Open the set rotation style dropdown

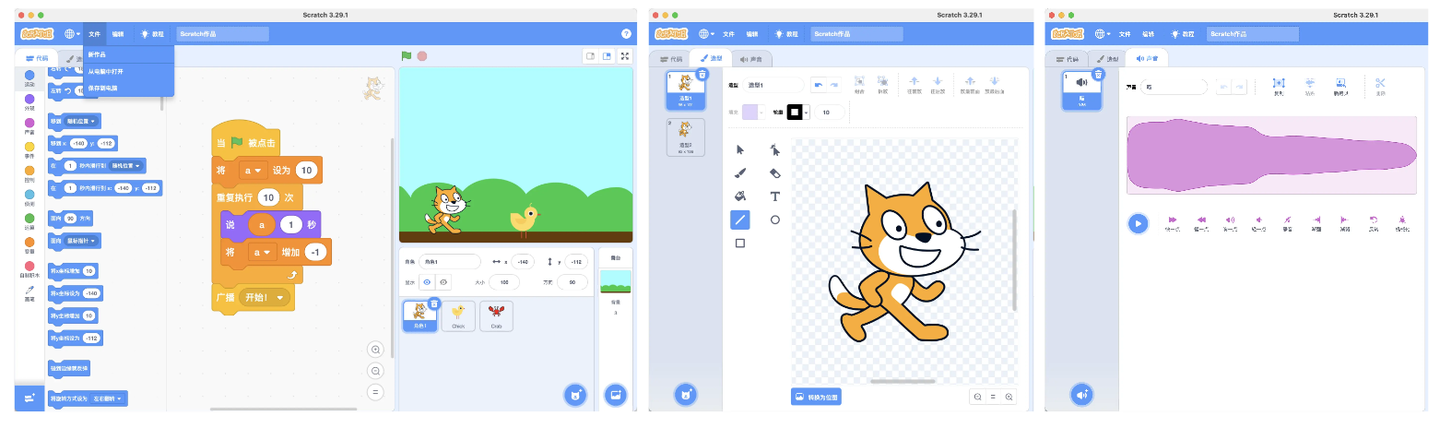[108, 398]
